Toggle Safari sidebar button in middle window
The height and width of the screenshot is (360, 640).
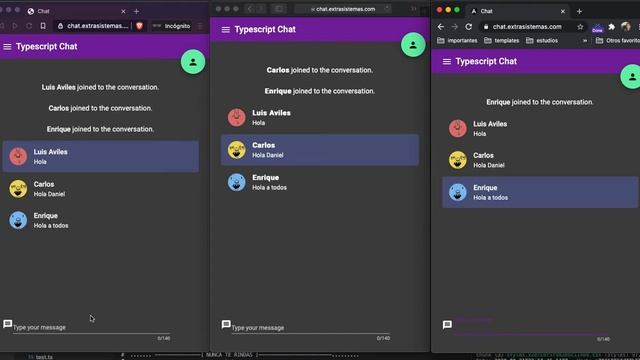point(279,9)
